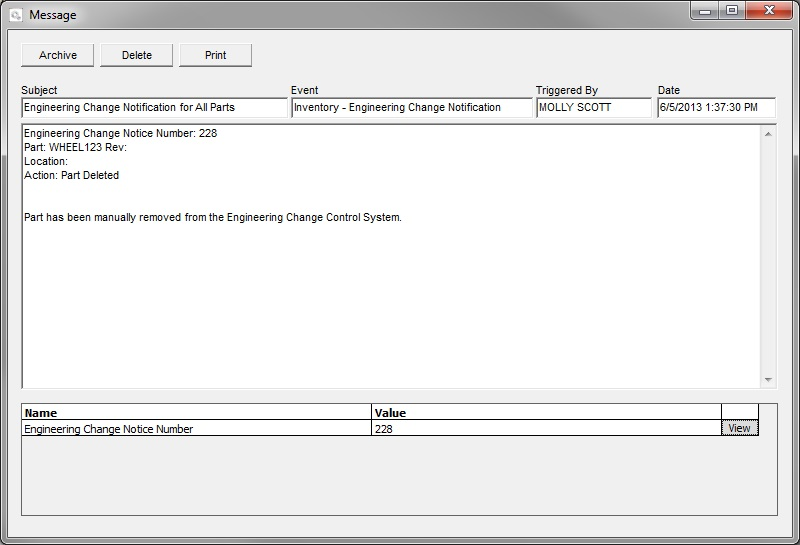Viewport: 800px width, 545px height.
Task: Click the table cell "Engineering Change Notice Number"
Action: tap(196, 429)
